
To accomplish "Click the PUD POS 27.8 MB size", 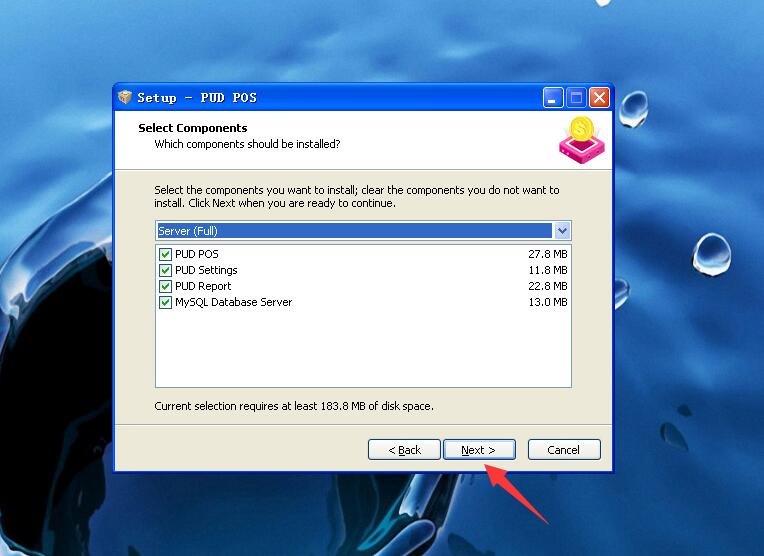I will (x=548, y=254).
